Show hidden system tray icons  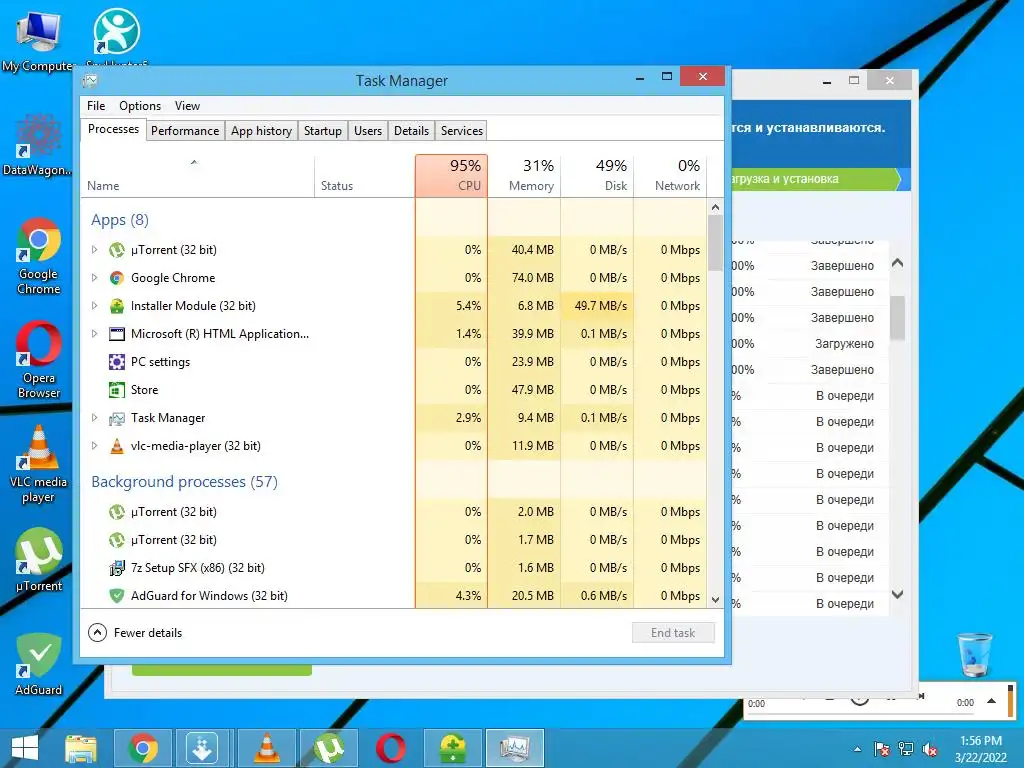(x=857, y=750)
